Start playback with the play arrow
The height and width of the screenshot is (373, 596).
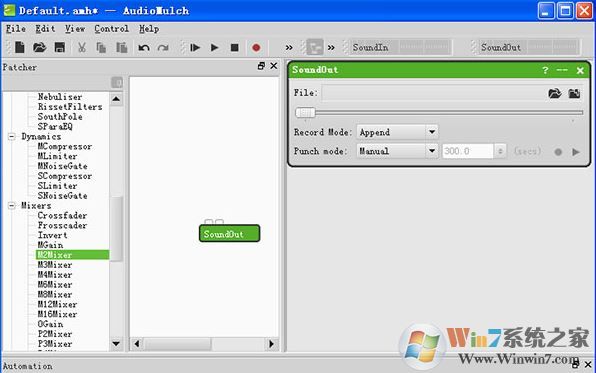tap(214, 48)
